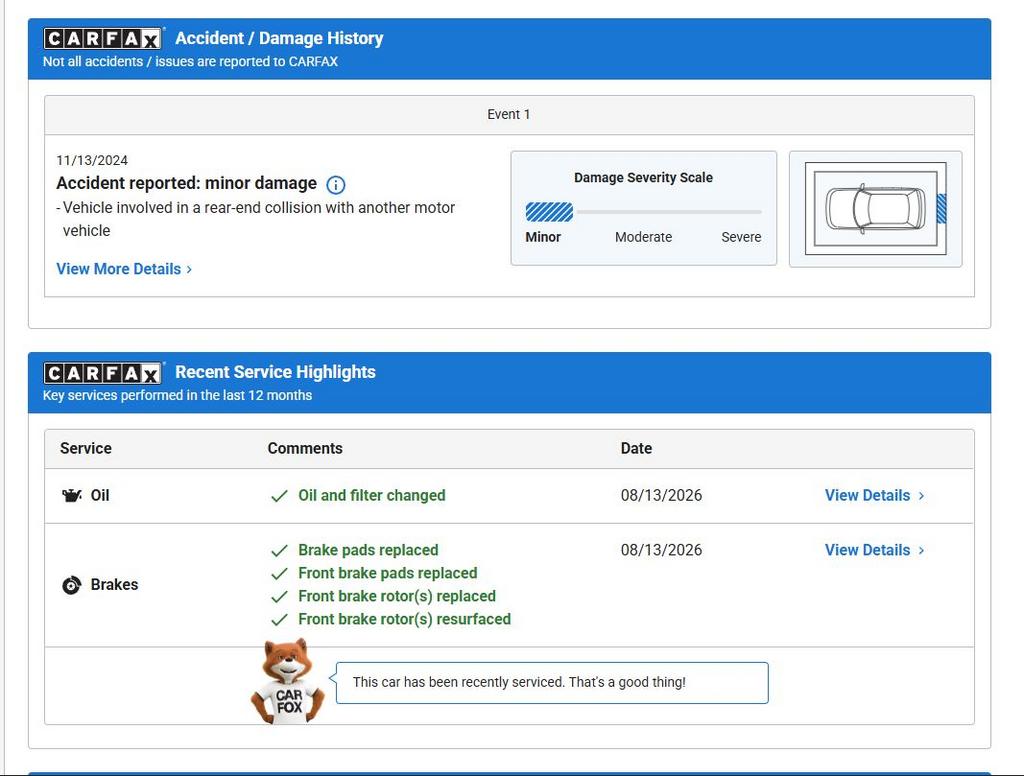Image resolution: width=1024 pixels, height=776 pixels.
Task: Click the vehicle damage location diagram
Action: [875, 209]
